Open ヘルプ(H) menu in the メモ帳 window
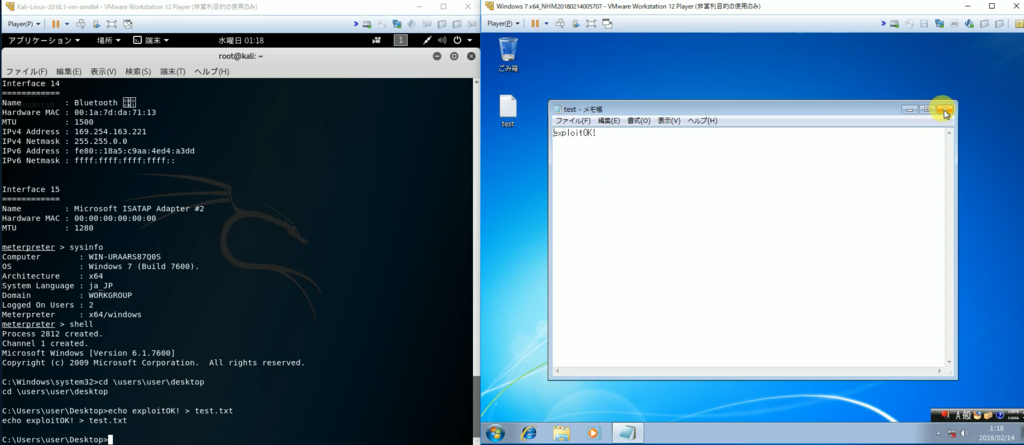This screenshot has width=1024, height=445. click(702, 121)
